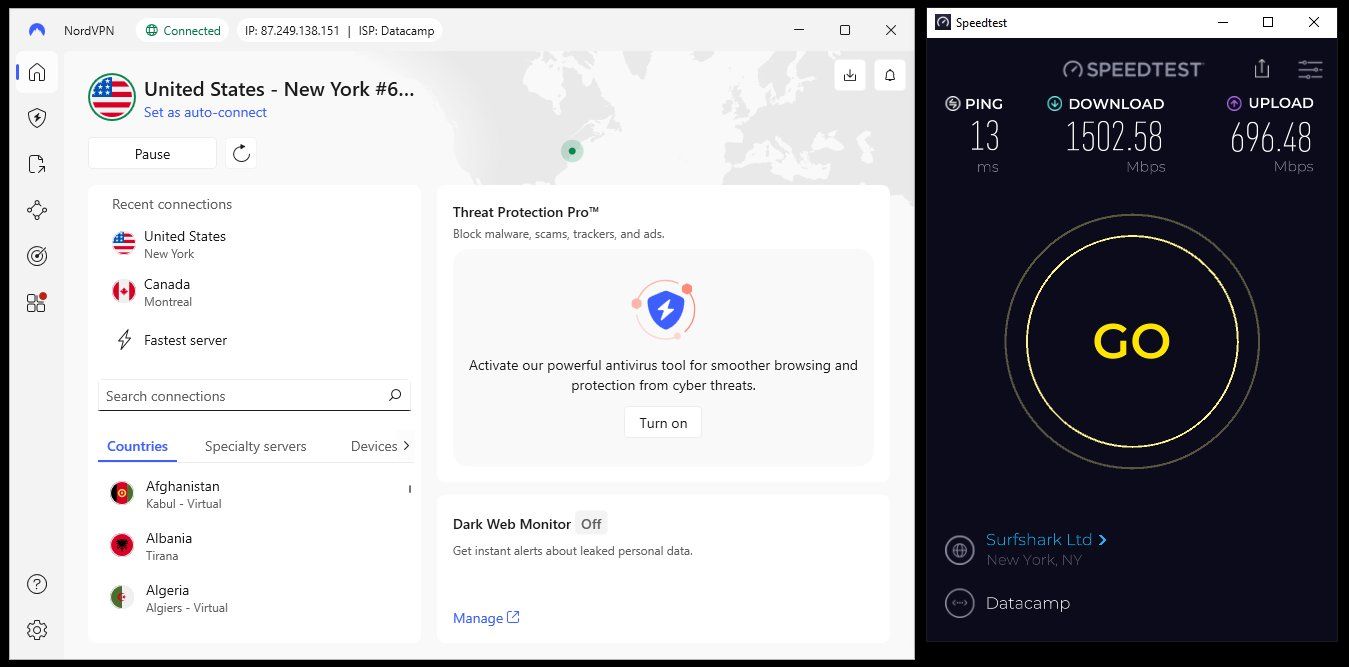The image size is (1349, 667).
Task: Turn on Threat Protection Pro antivirus
Action: (662, 422)
